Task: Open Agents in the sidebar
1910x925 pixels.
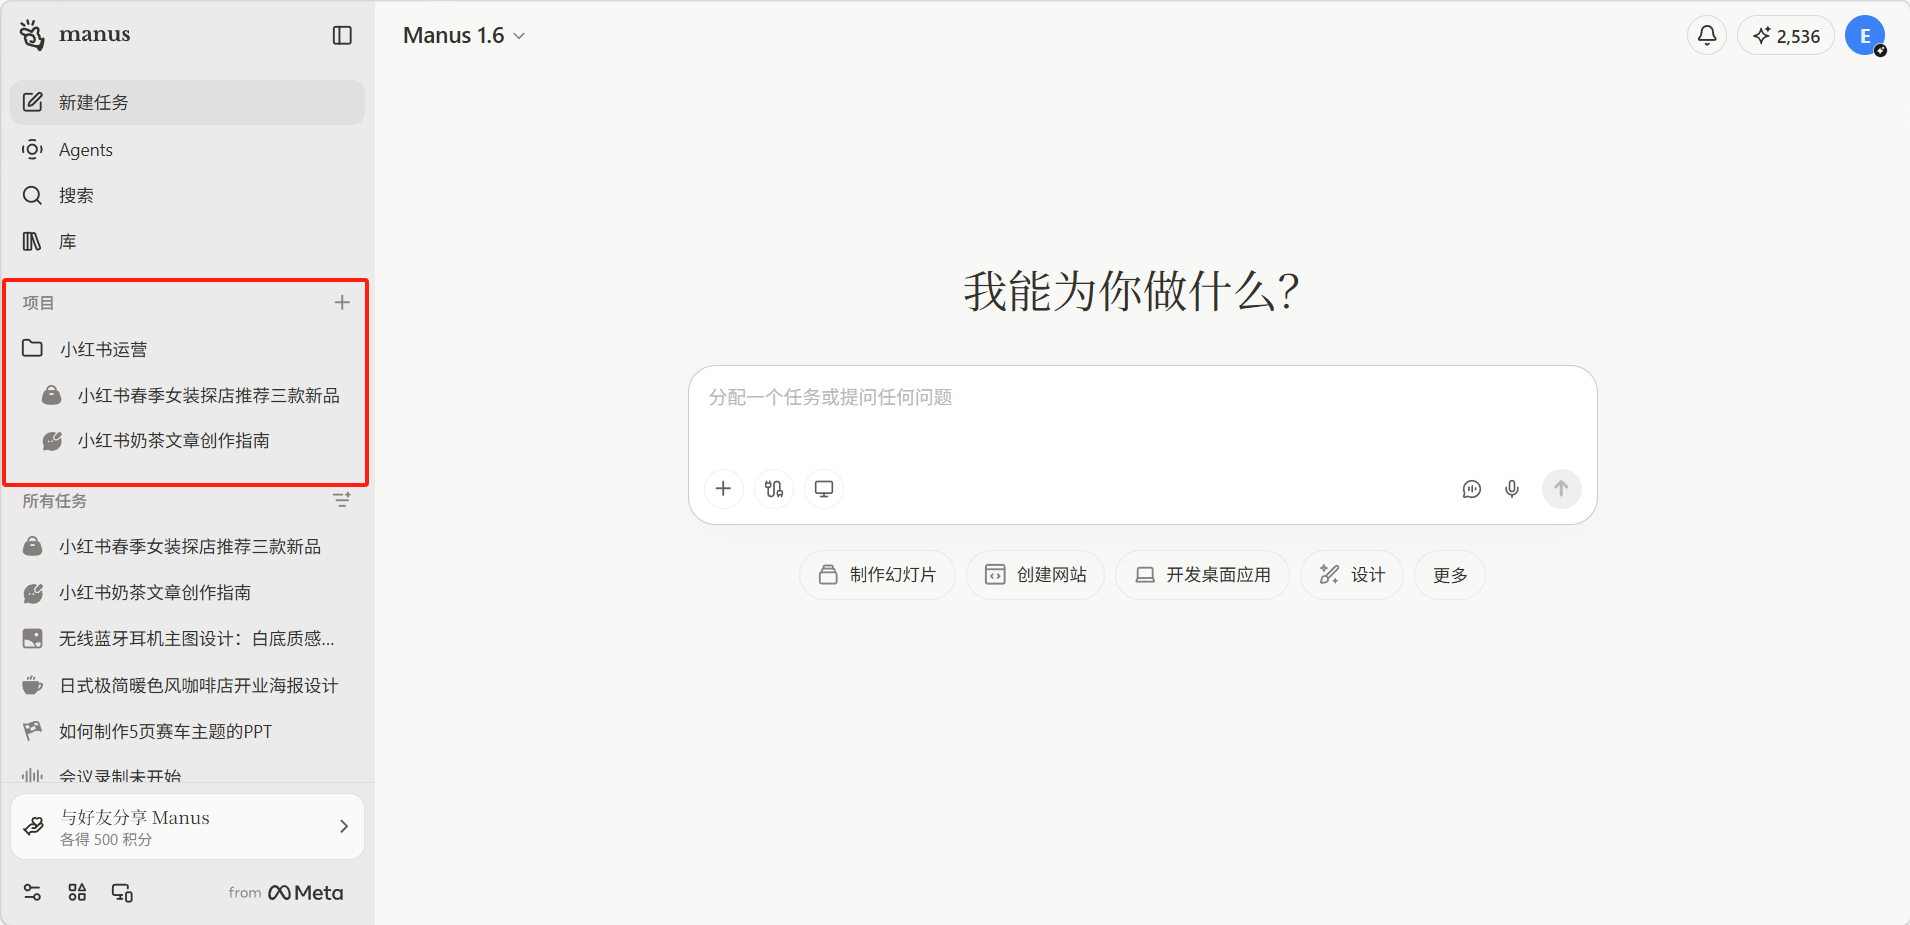Action: tap(86, 150)
